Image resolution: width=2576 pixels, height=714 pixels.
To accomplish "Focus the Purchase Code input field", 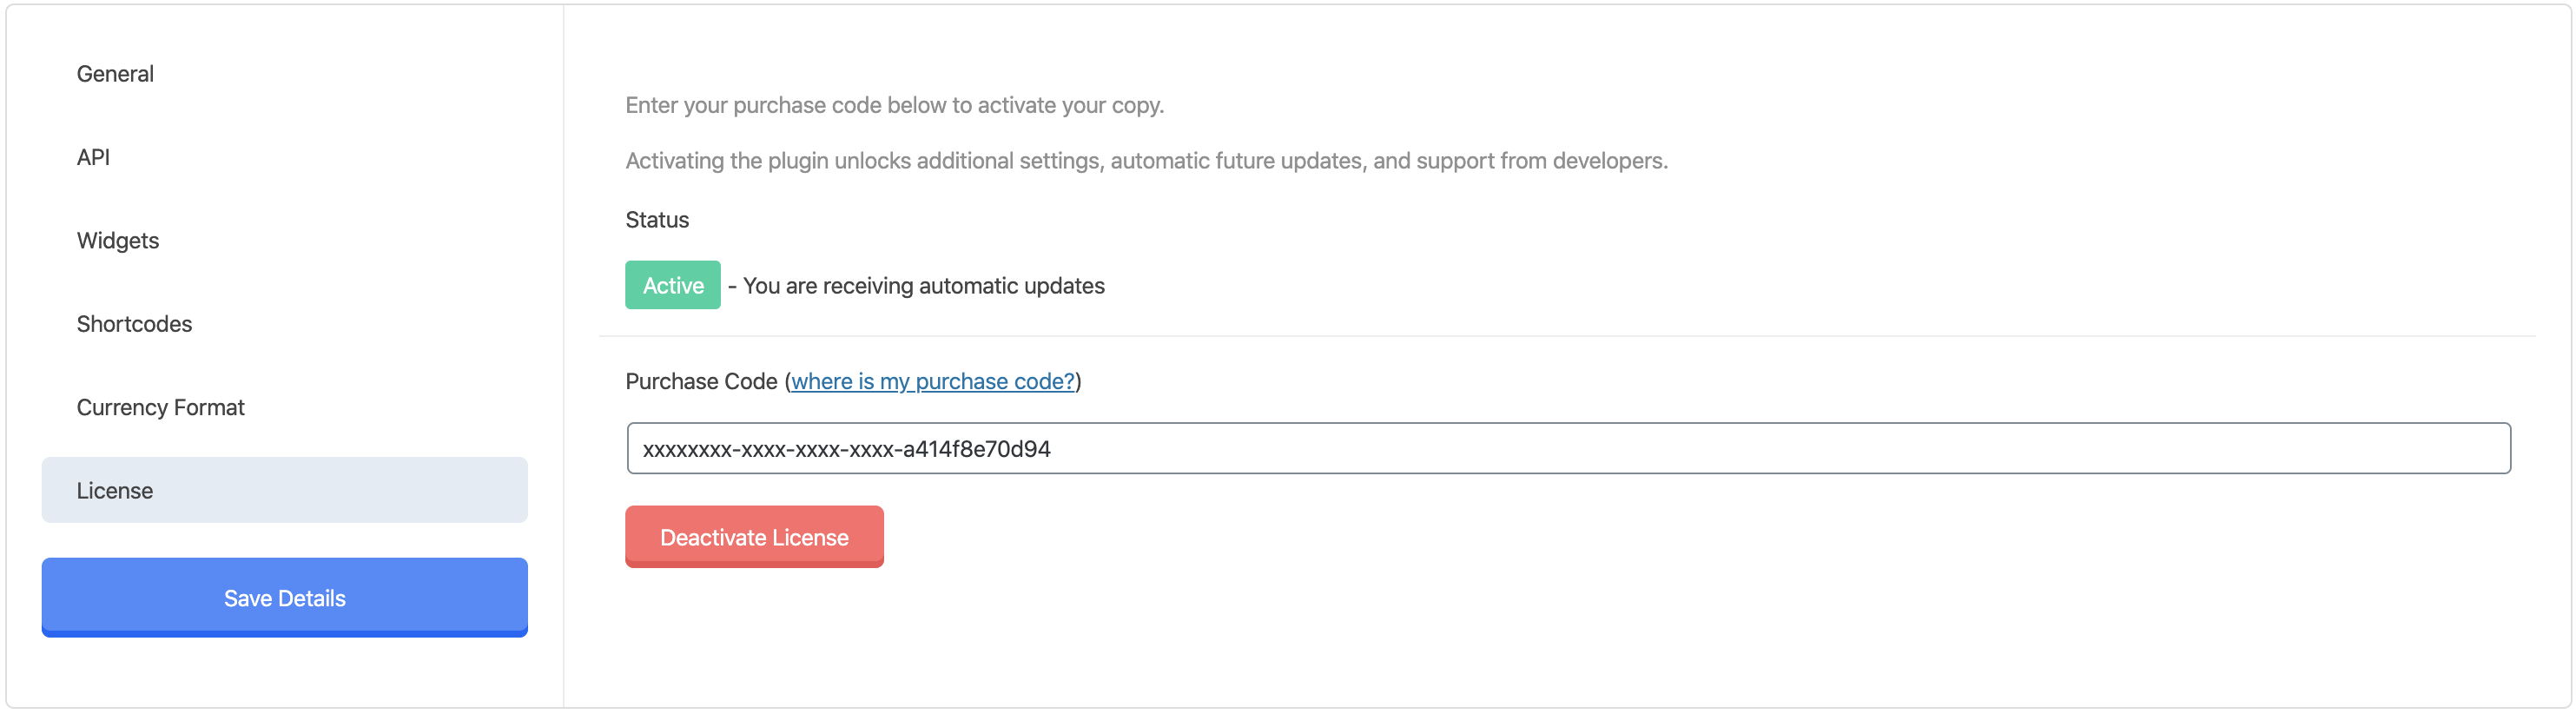I will pyautogui.click(x=1568, y=448).
